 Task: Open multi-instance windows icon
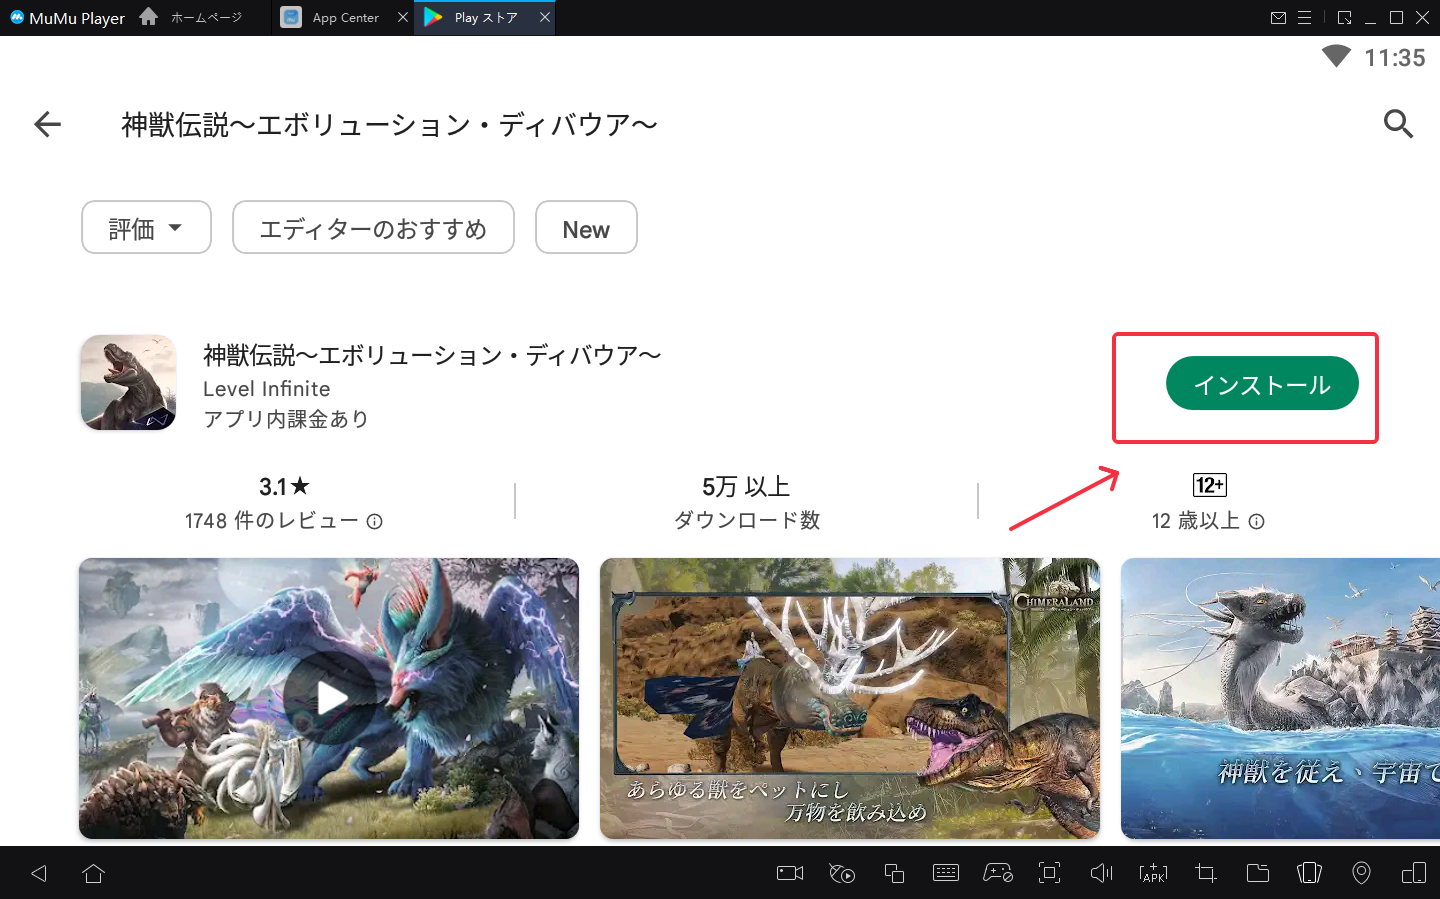(x=894, y=873)
